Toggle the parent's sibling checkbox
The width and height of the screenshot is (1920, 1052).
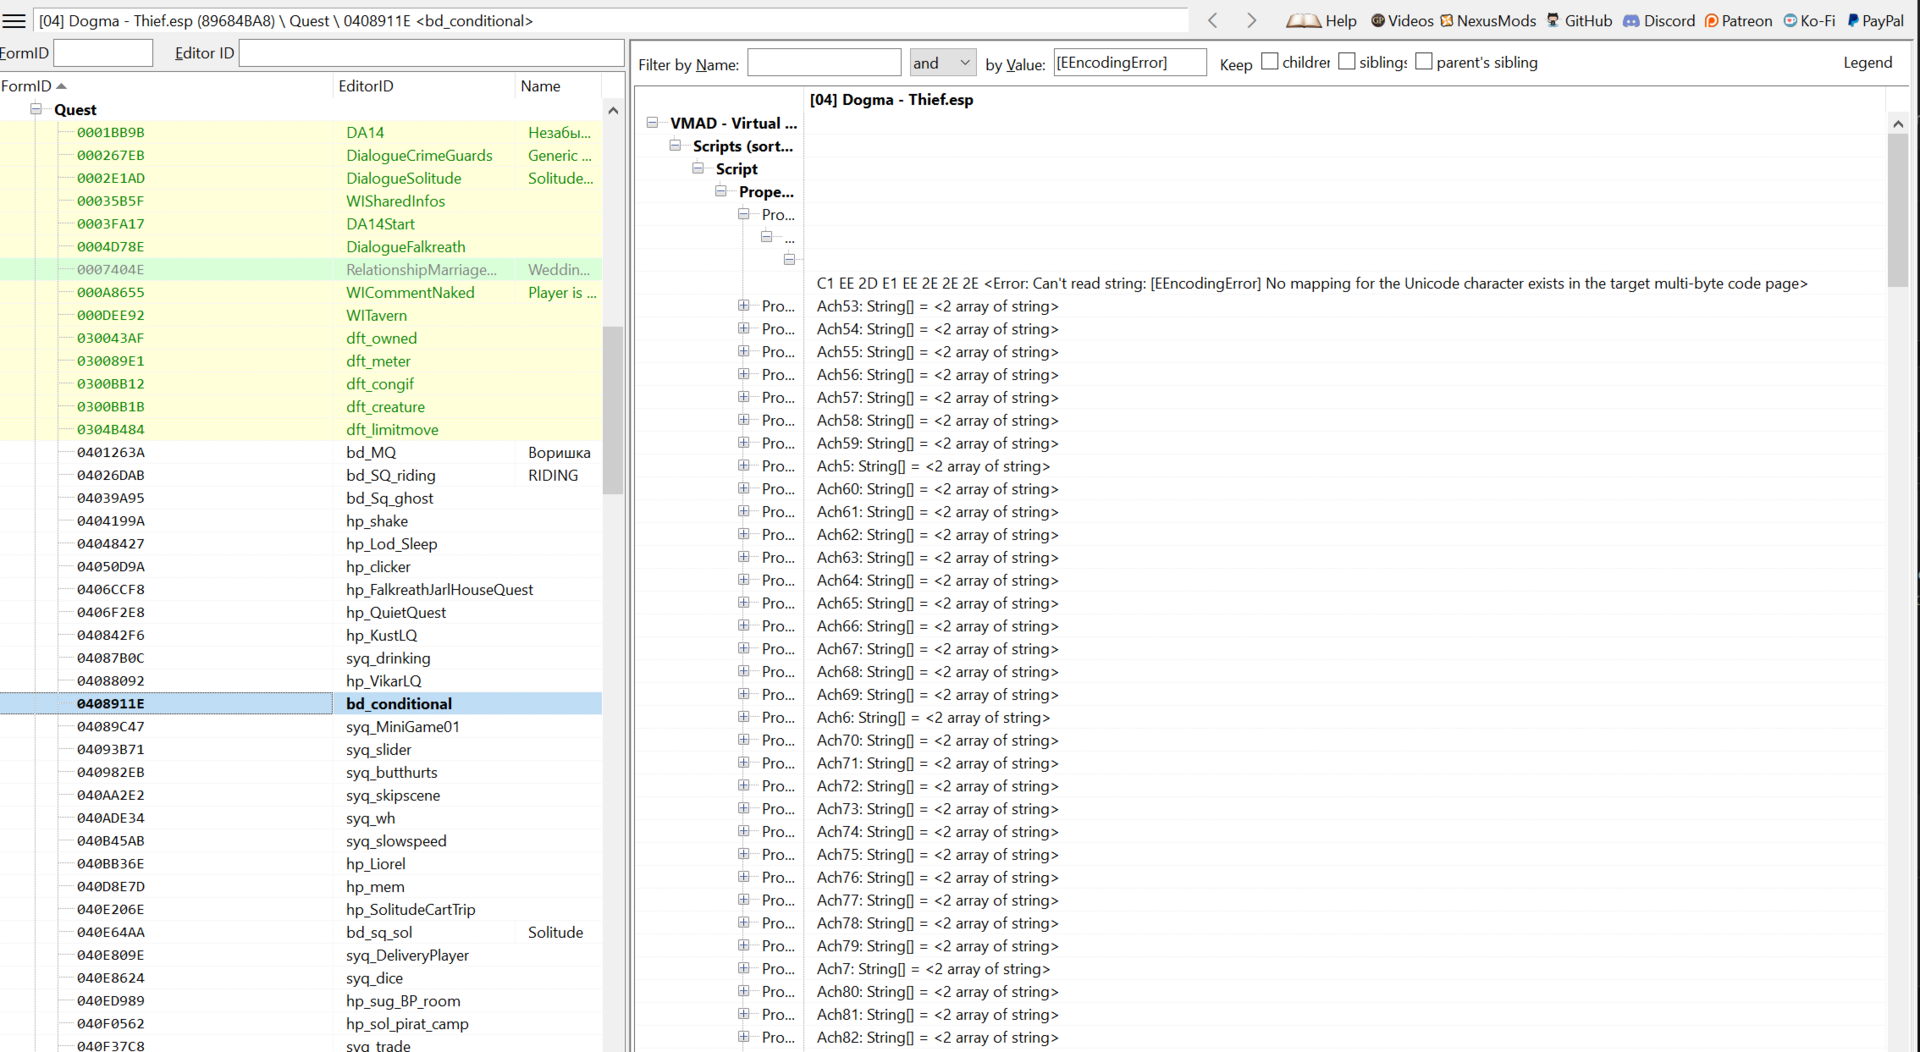pos(1424,62)
